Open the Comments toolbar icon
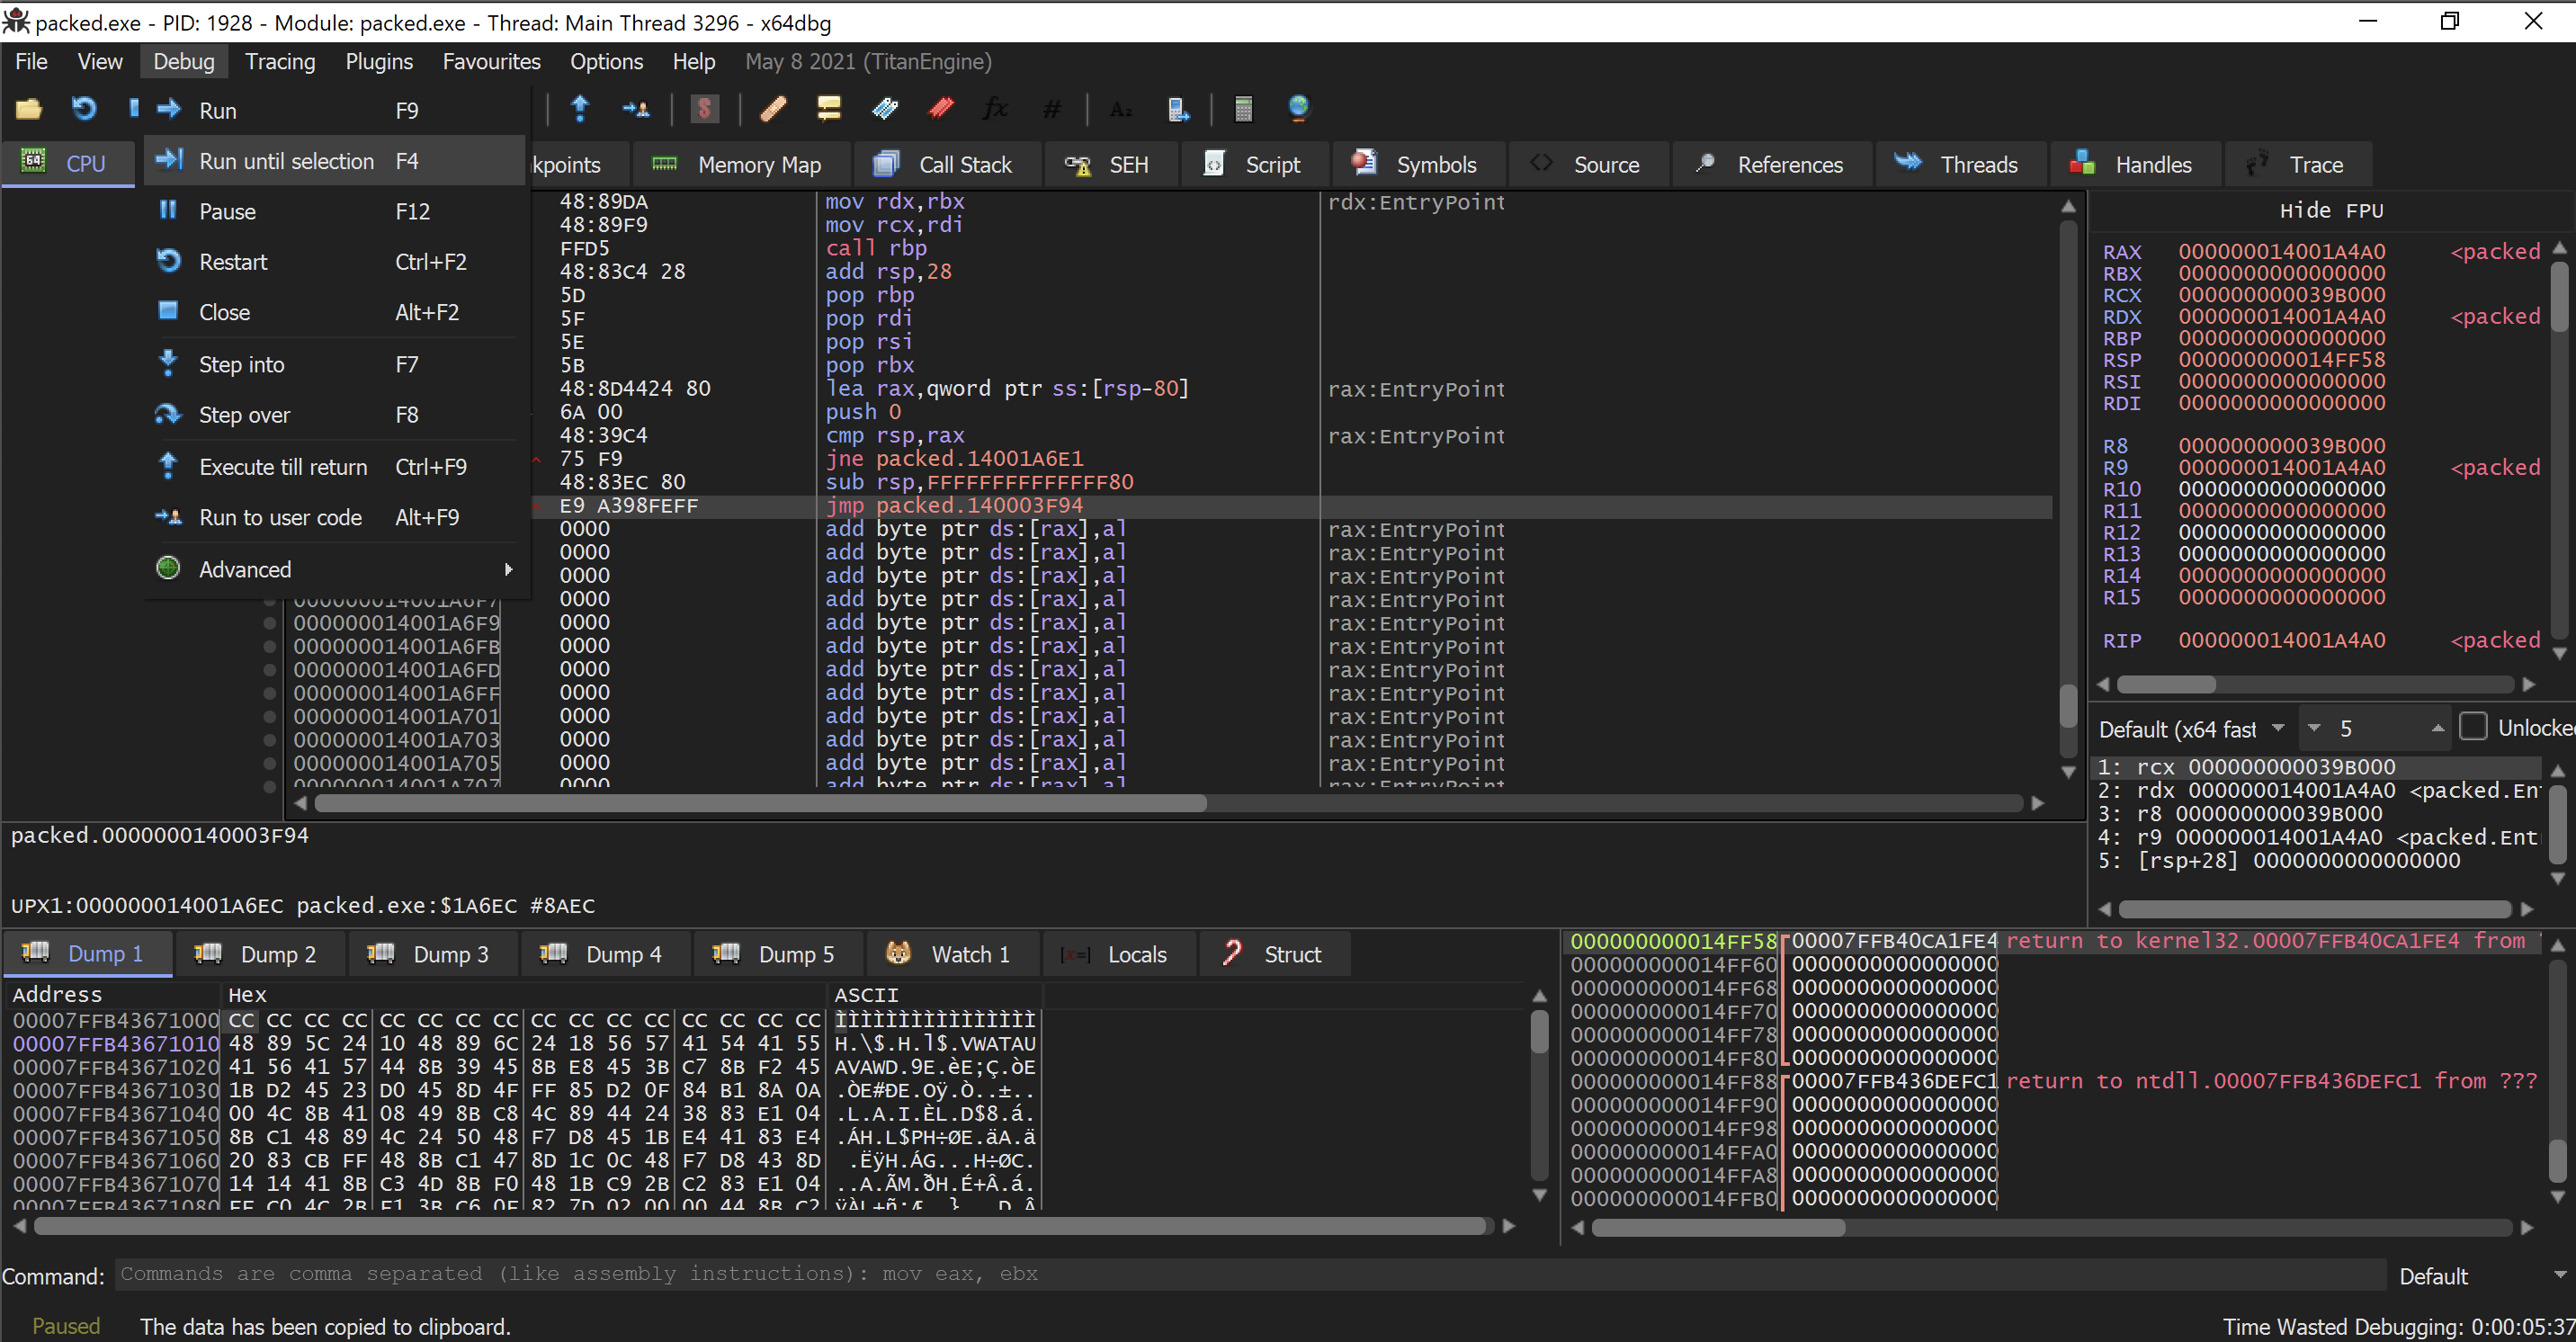The width and height of the screenshot is (2576, 1342). tap(829, 109)
